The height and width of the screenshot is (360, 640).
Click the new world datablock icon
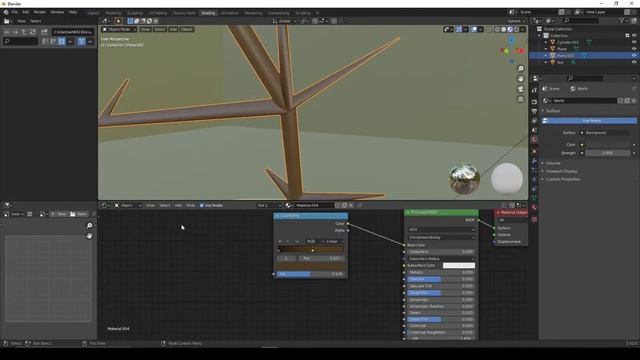tap(627, 100)
